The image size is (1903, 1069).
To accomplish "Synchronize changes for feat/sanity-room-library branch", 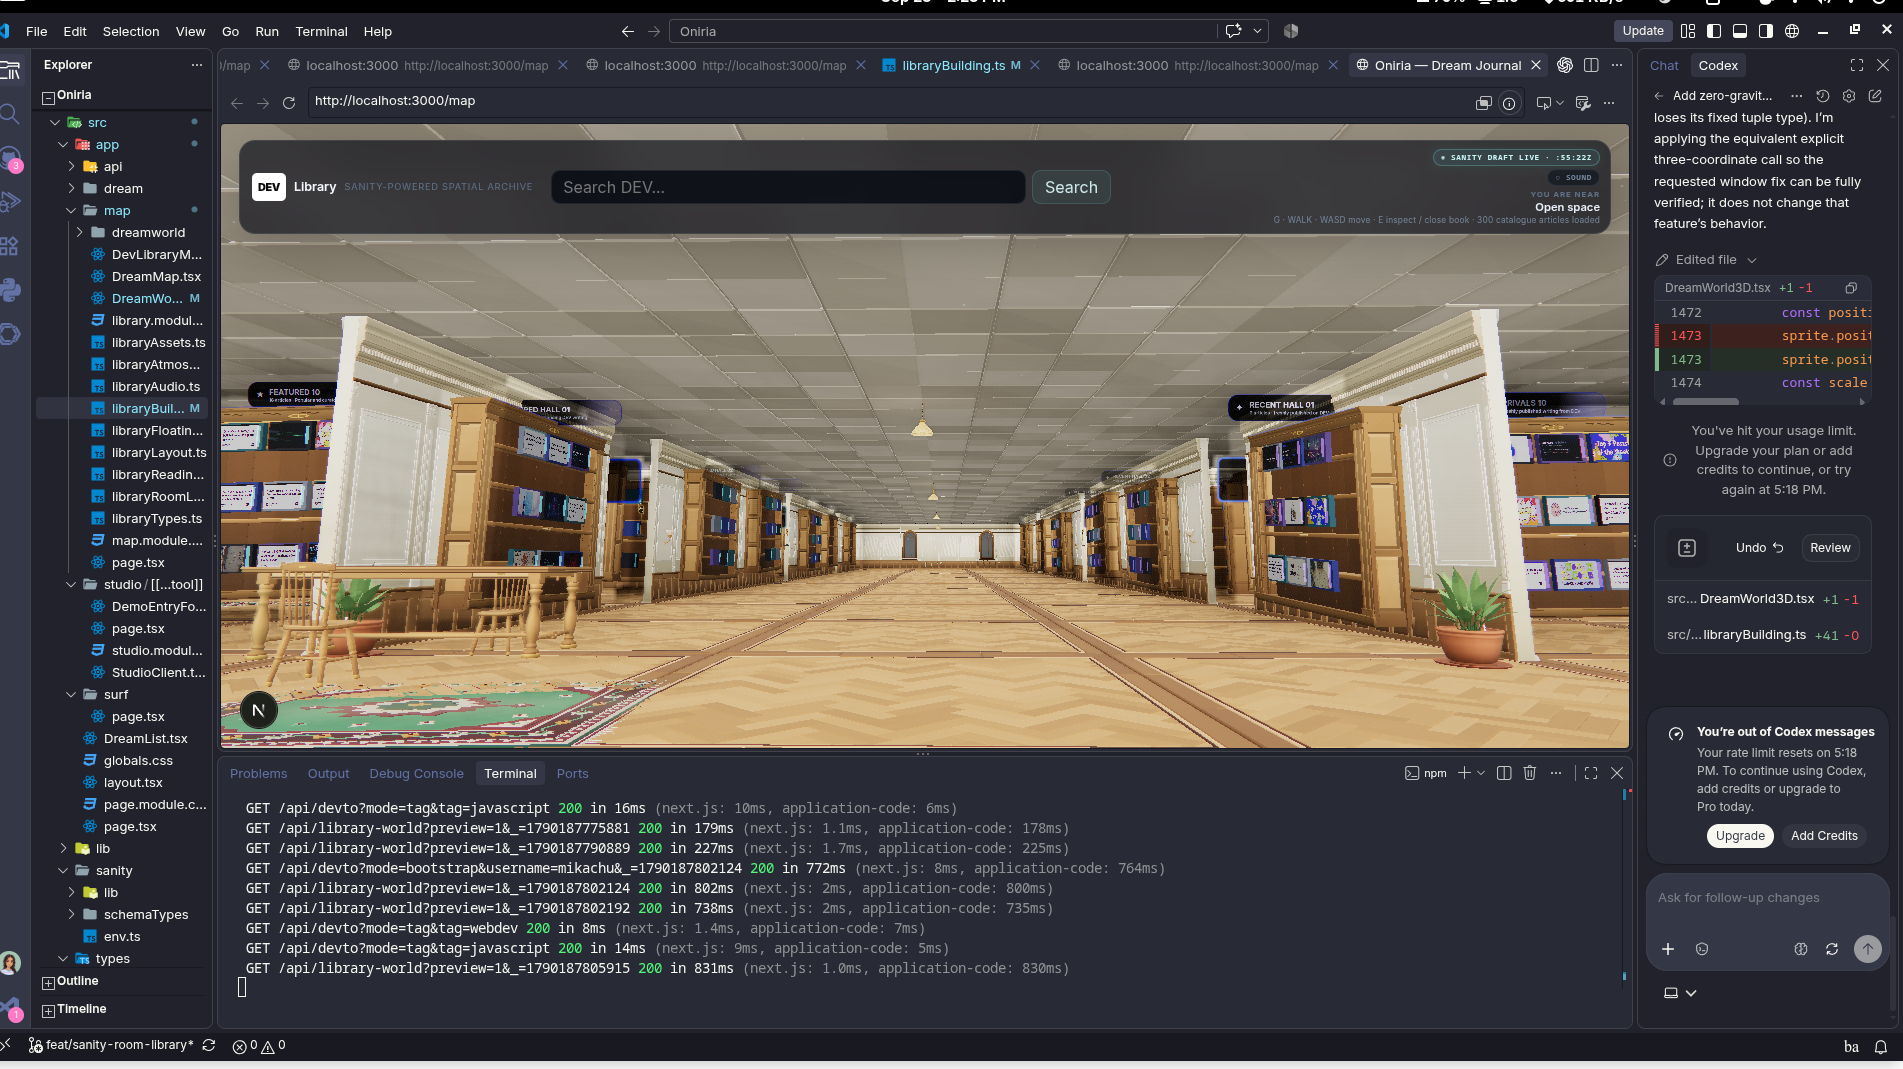I will 209,1045.
